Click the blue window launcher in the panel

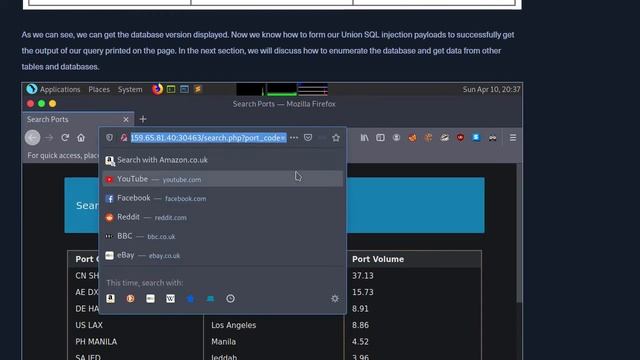point(184,89)
